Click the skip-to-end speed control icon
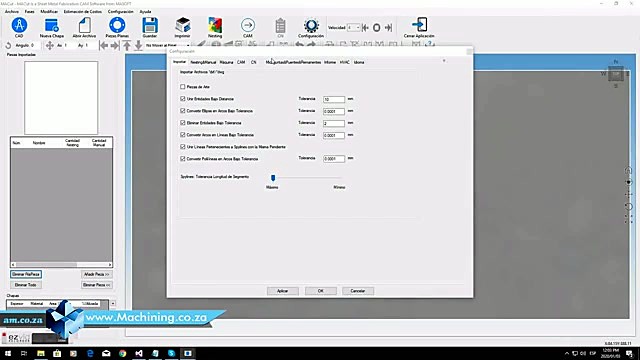The image size is (640, 360). [388, 28]
